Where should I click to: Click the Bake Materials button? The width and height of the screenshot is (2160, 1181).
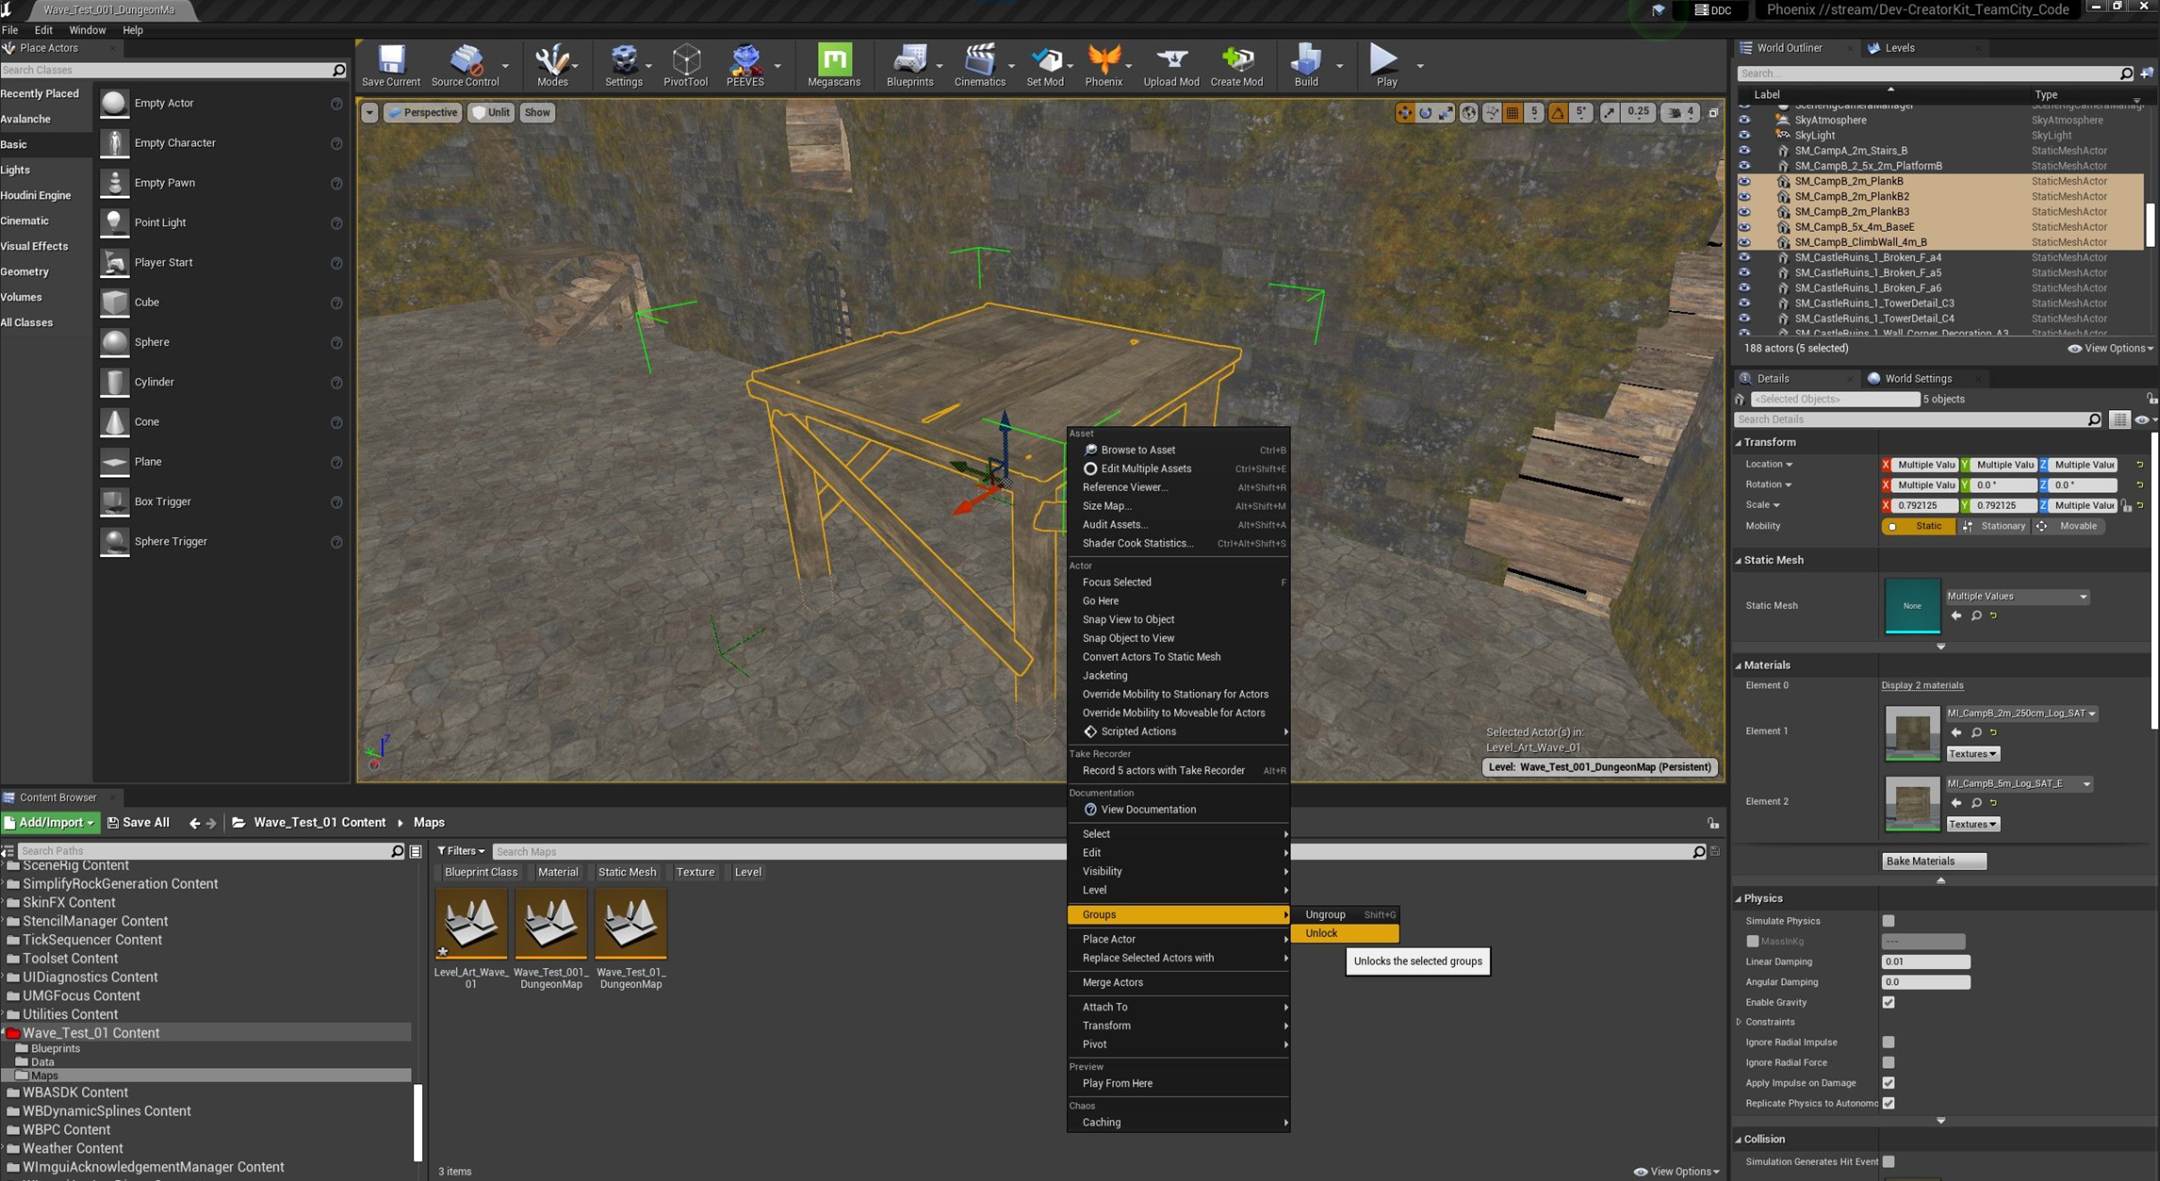[x=1932, y=861]
